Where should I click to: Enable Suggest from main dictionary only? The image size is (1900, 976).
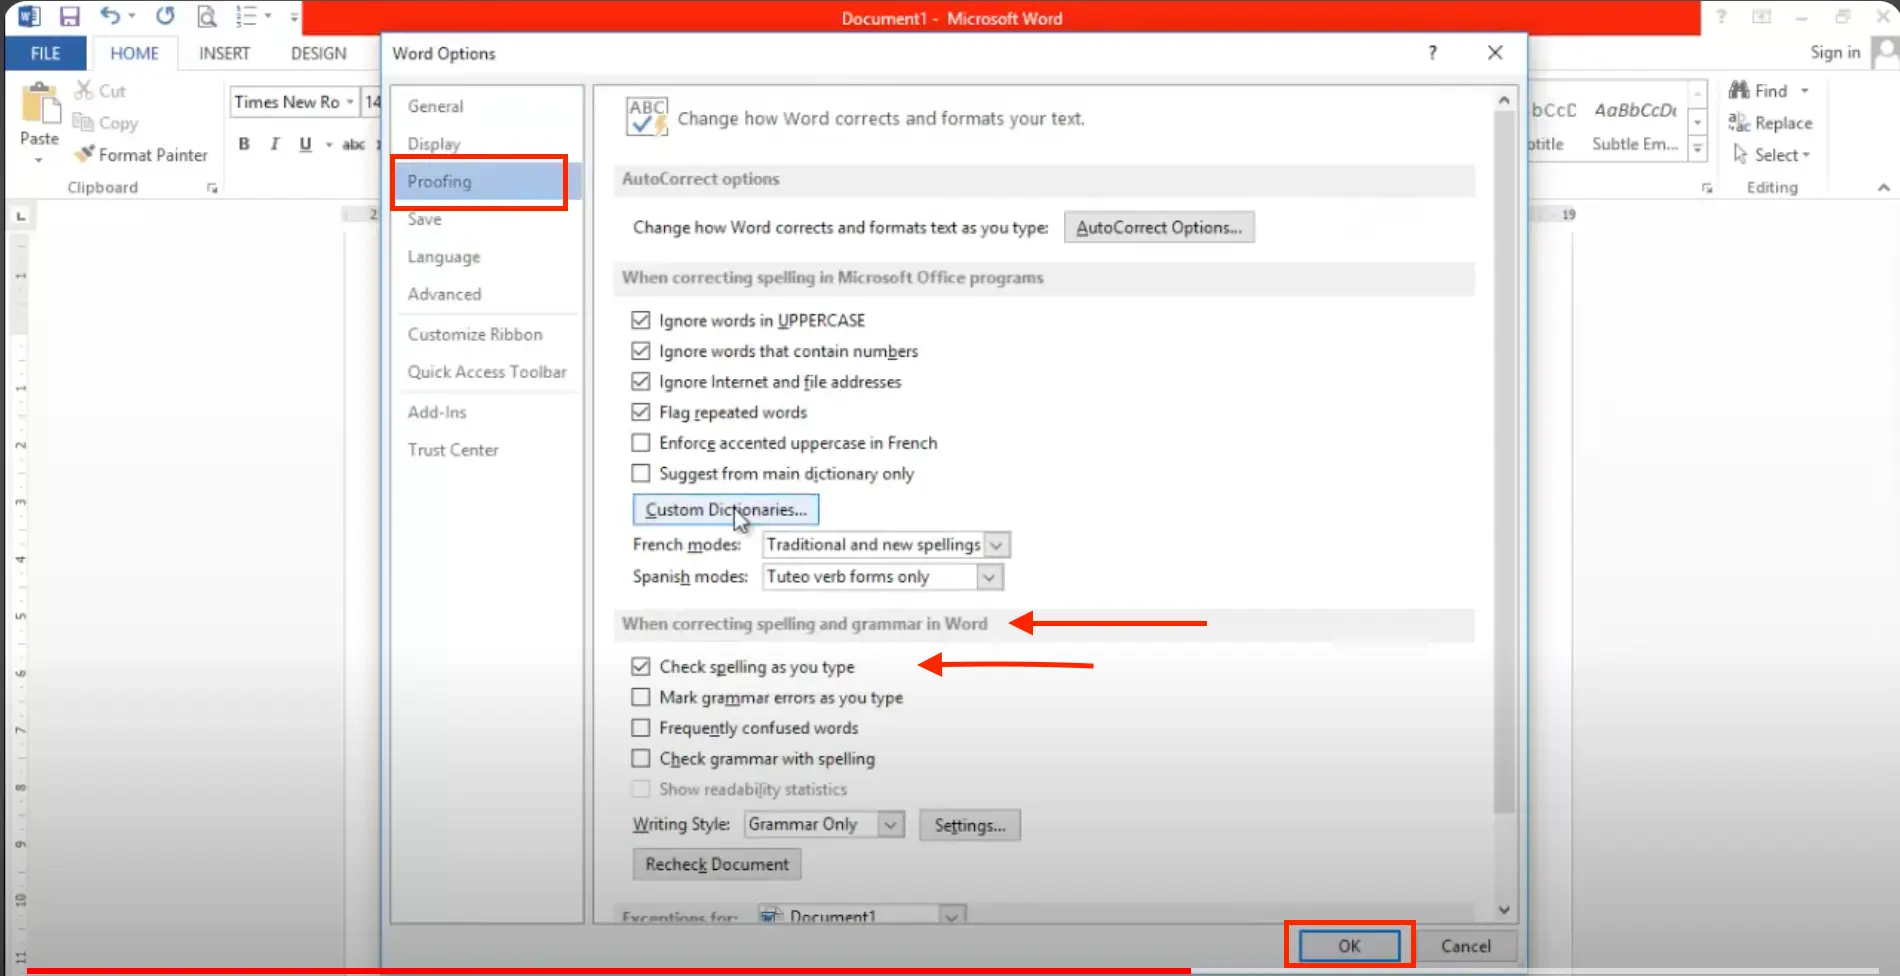(641, 473)
